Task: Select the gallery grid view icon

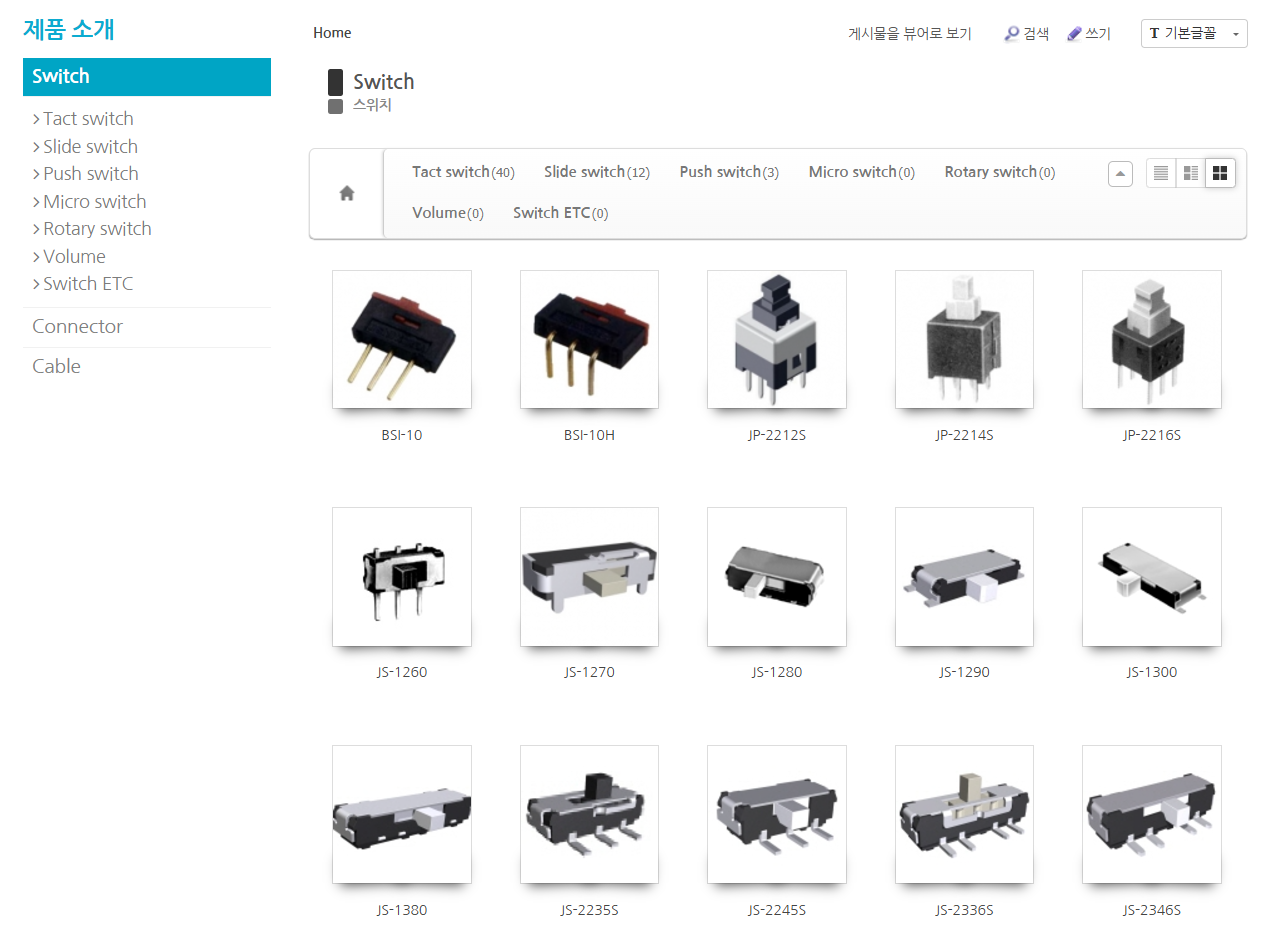Action: 1220,173
